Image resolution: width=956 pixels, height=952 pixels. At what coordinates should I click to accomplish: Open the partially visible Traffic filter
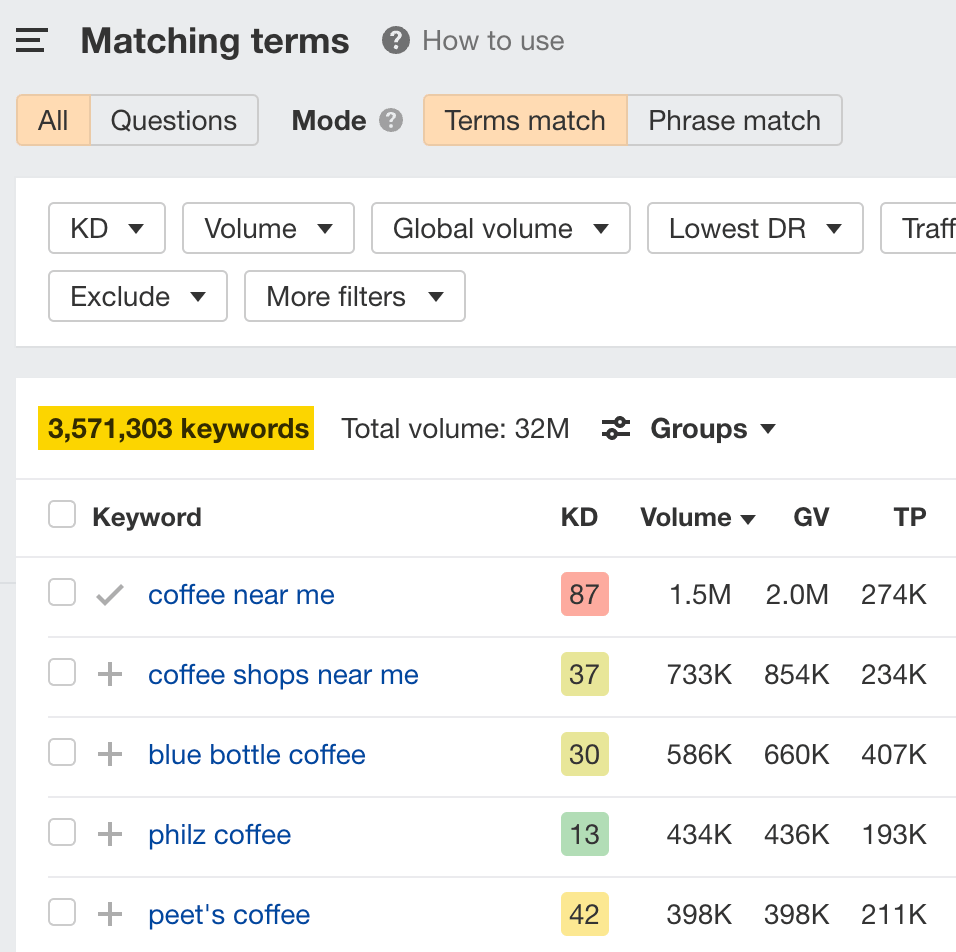[x=918, y=228]
